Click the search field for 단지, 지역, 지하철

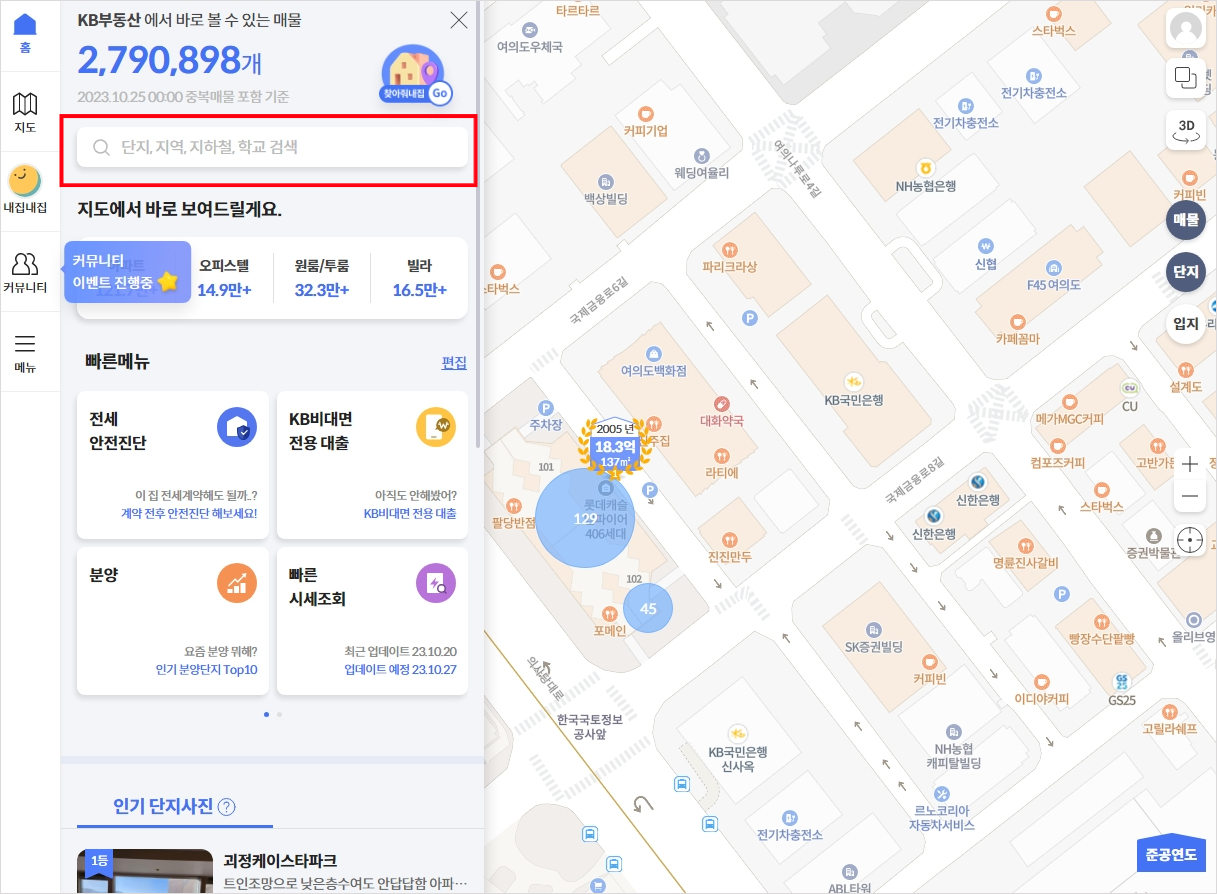click(x=272, y=147)
